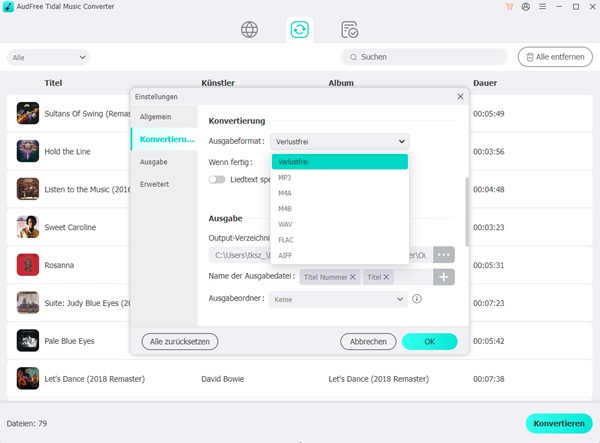Screen dimensions: 600x443
Task: Close the Einstellungen dialog with X
Action: (460, 96)
